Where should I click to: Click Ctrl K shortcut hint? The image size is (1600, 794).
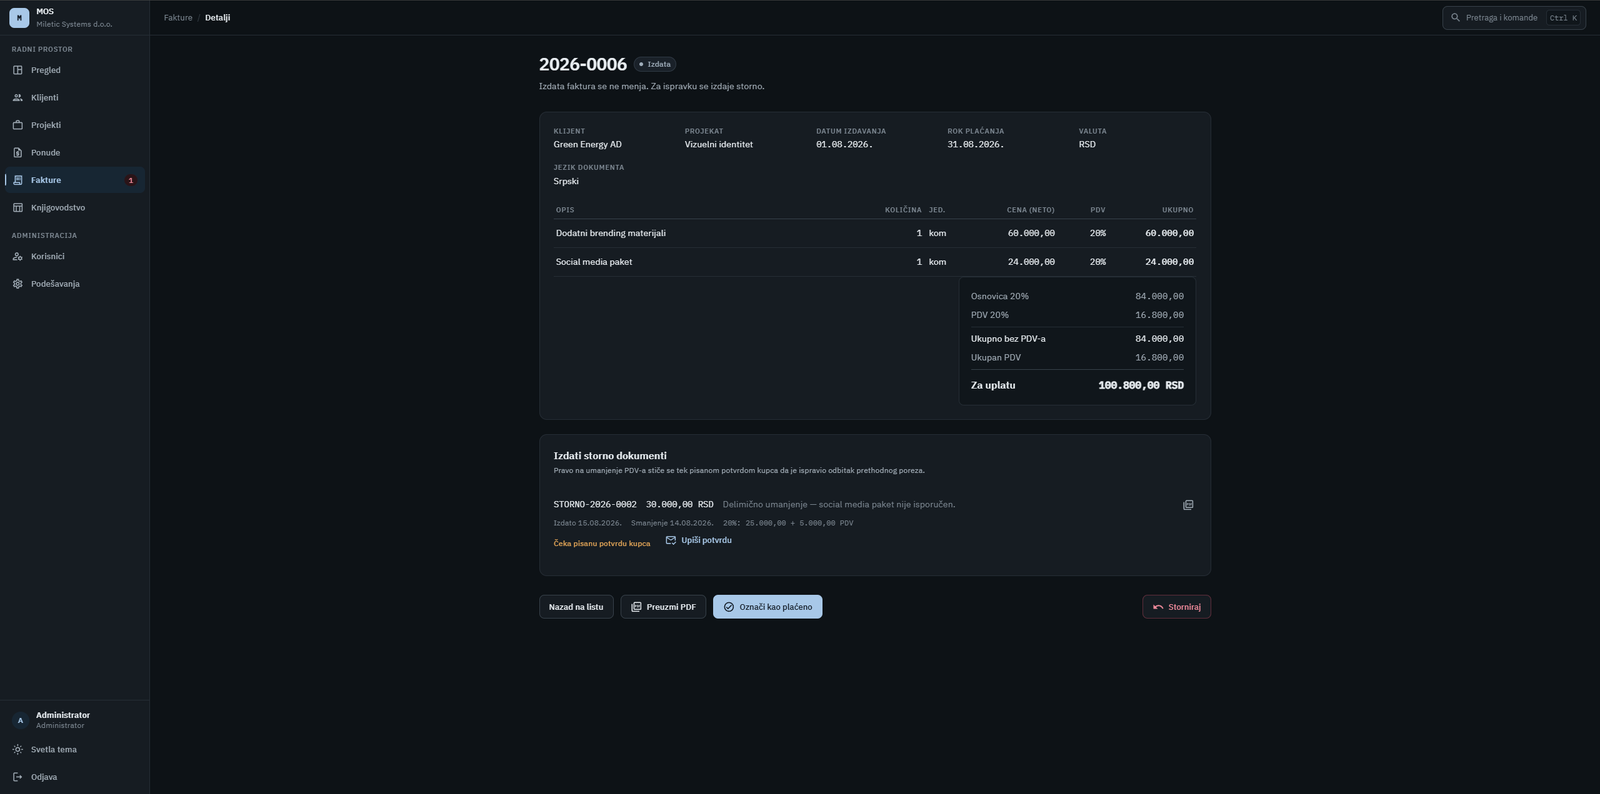coord(1563,18)
